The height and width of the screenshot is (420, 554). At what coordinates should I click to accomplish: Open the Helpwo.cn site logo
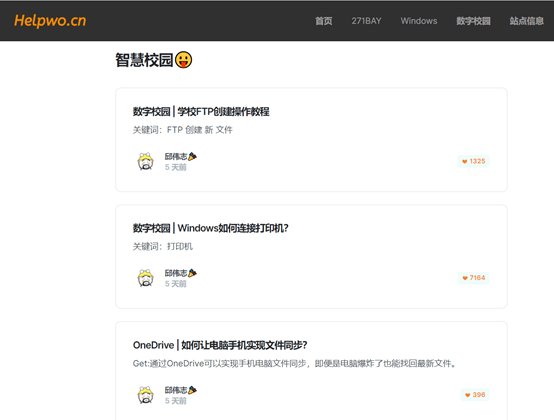pos(50,20)
